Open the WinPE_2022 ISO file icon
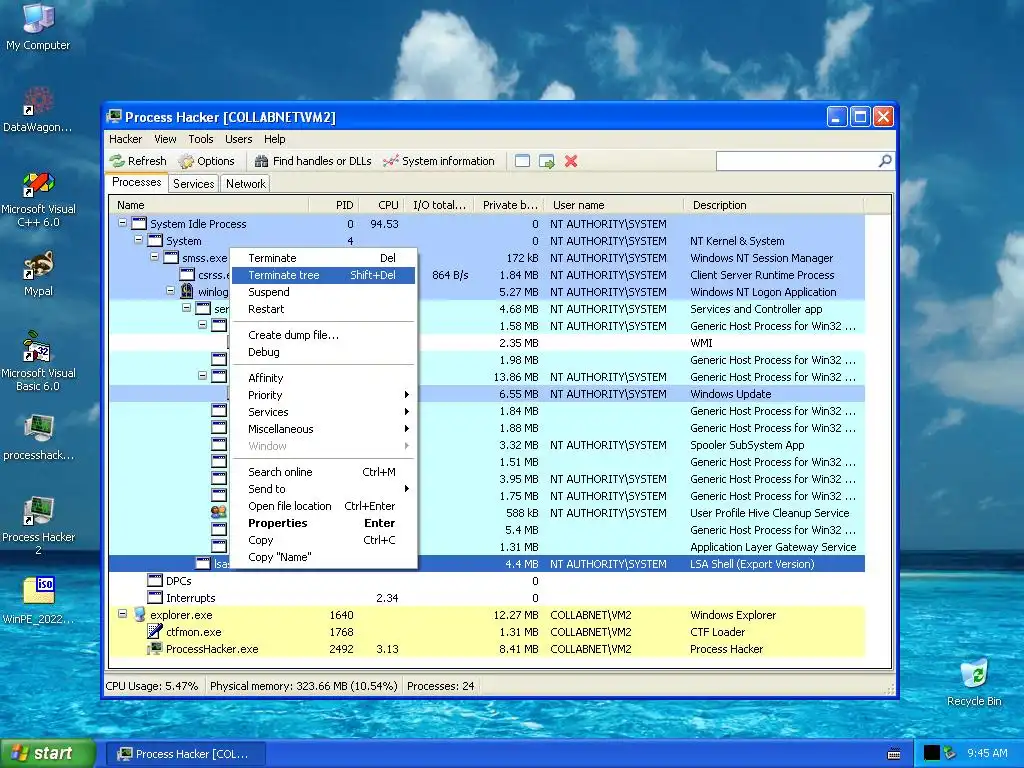The image size is (1024, 768). (38, 601)
